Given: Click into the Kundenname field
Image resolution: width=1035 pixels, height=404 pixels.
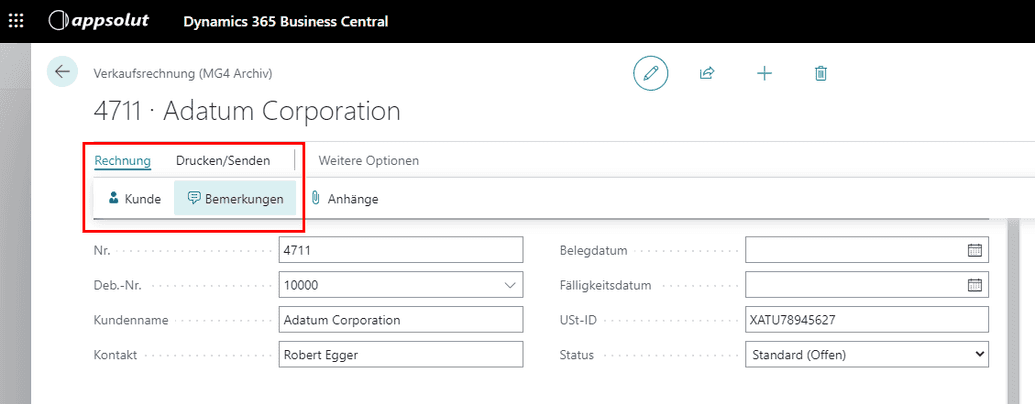Looking at the screenshot, I should tap(400, 320).
